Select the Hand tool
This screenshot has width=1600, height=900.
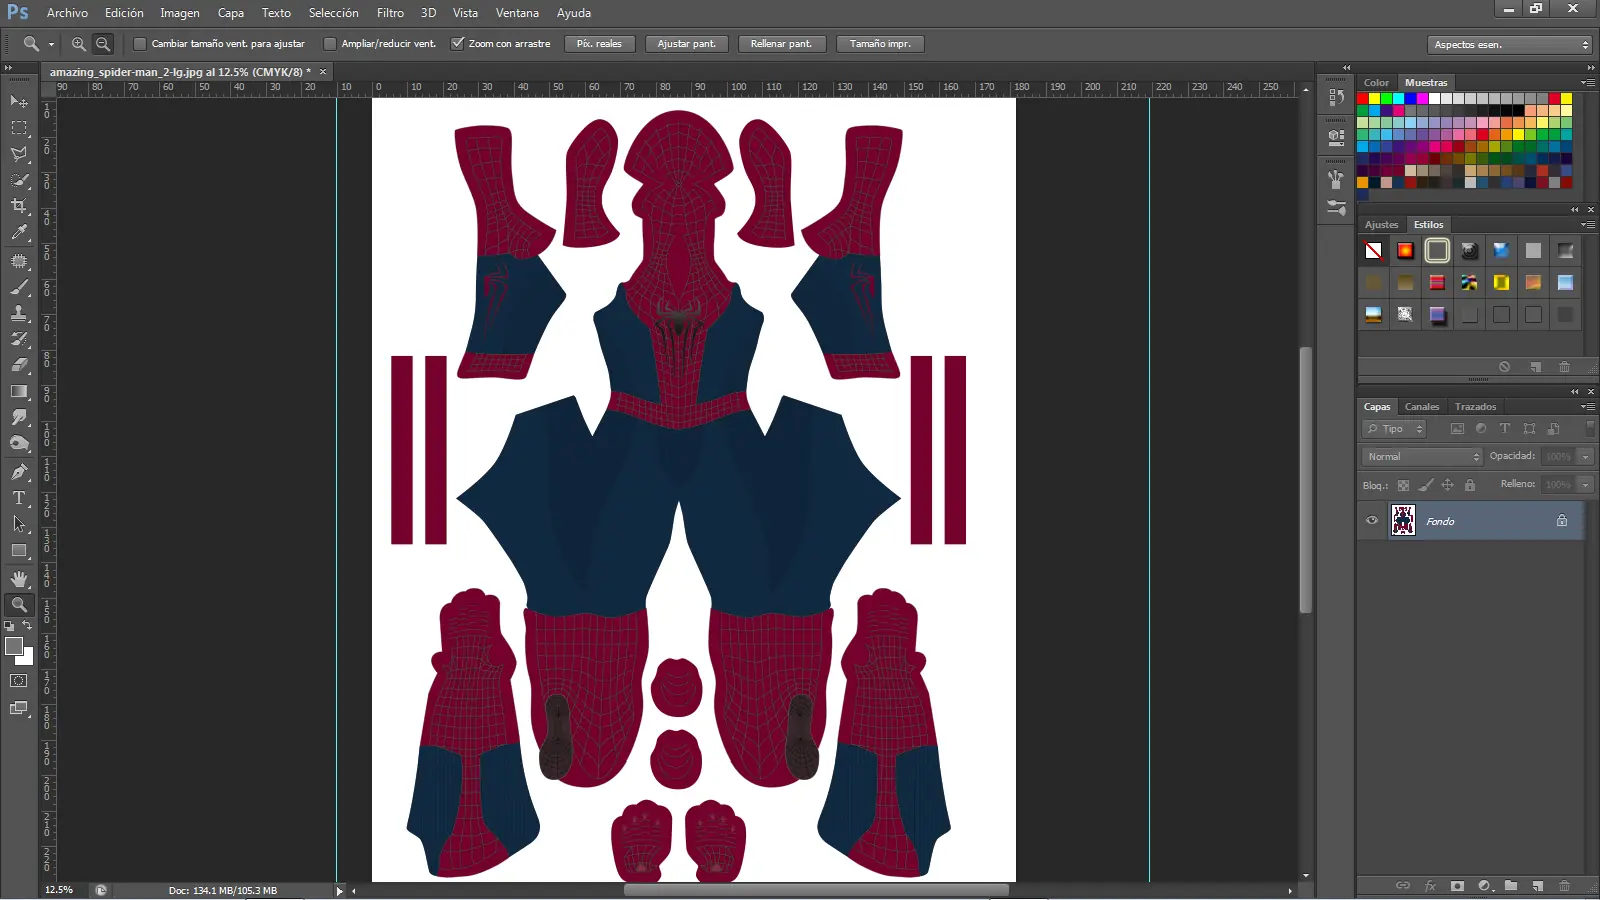tap(19, 579)
